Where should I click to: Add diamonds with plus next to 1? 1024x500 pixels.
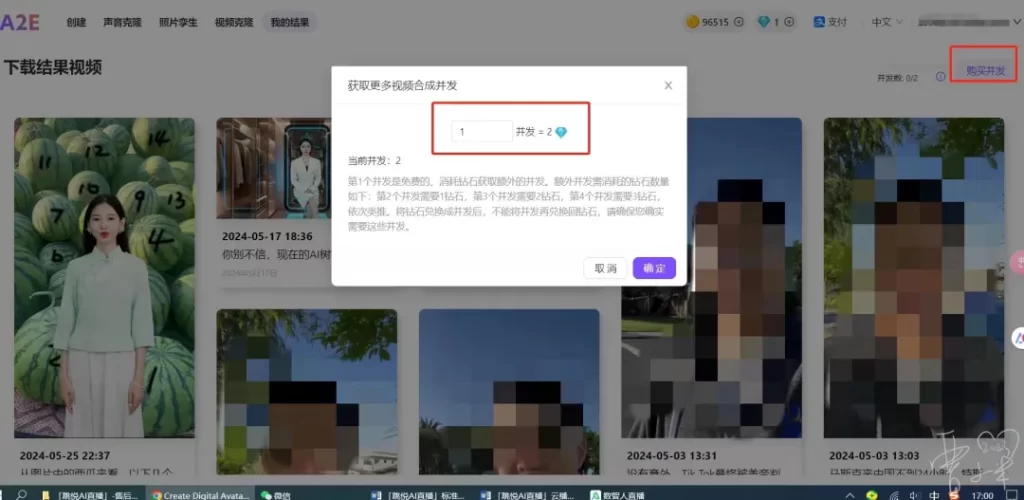point(788,22)
